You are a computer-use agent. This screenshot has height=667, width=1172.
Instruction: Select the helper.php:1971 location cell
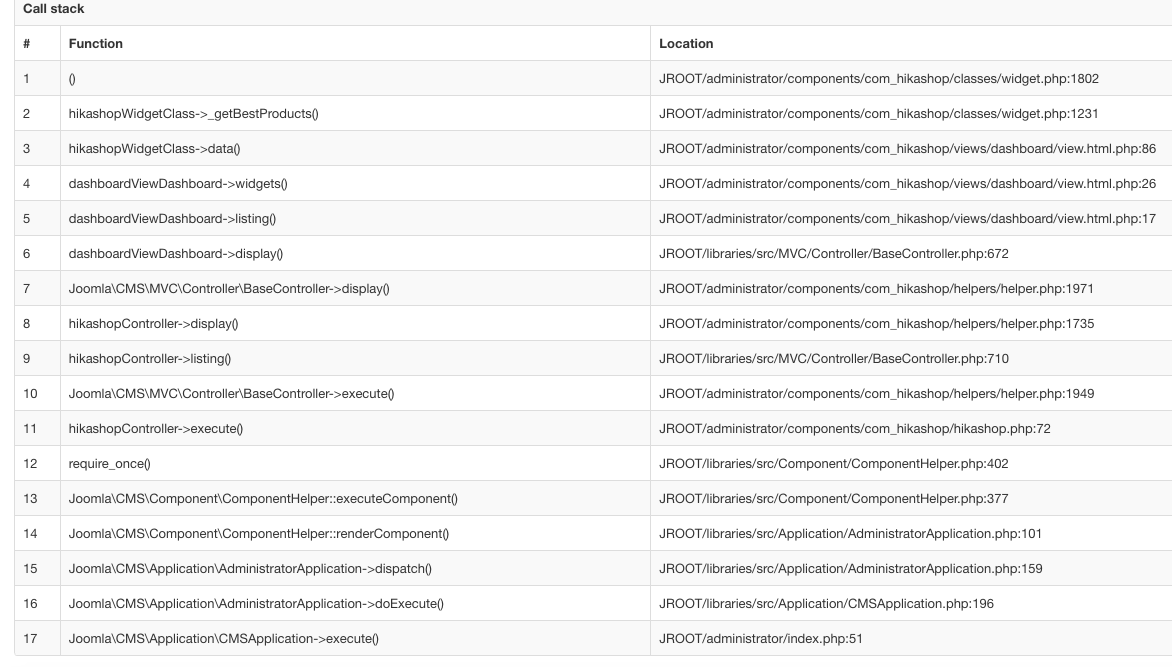click(x=876, y=289)
